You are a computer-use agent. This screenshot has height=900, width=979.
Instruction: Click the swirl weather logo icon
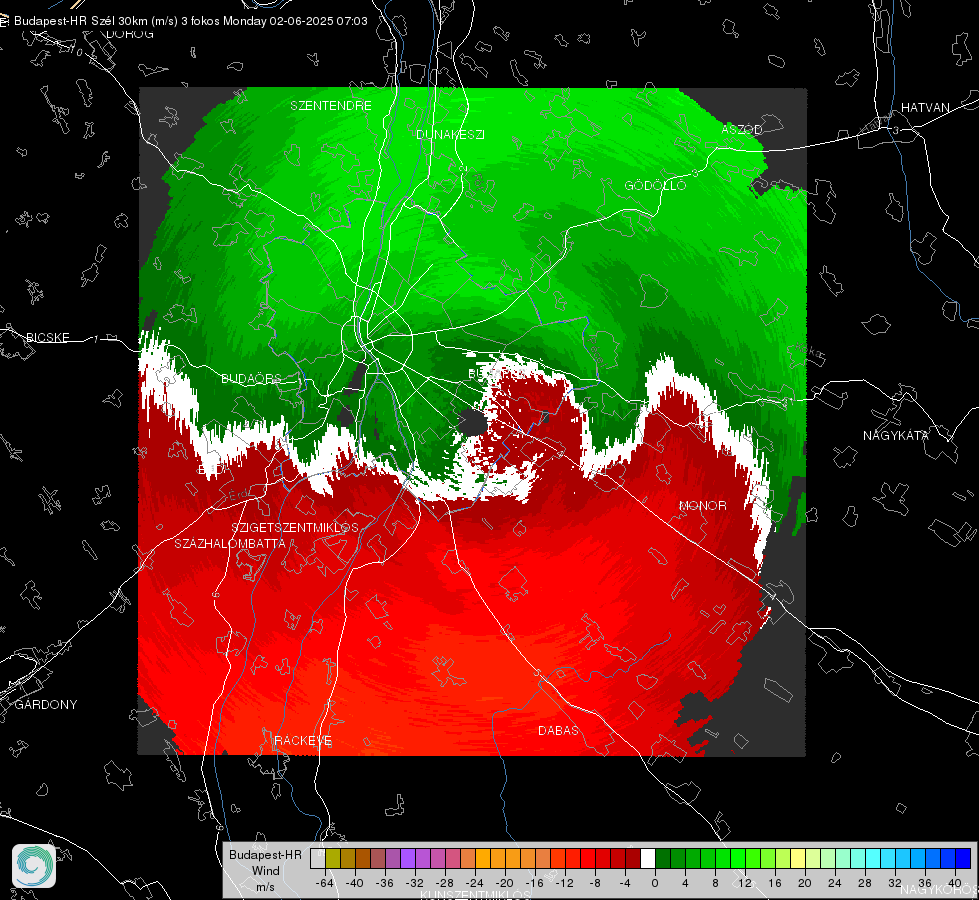34,866
